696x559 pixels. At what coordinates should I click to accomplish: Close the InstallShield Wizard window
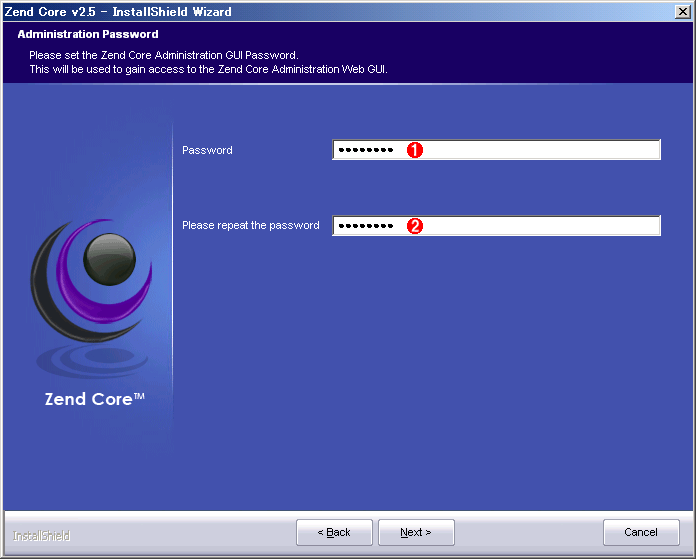point(683,12)
